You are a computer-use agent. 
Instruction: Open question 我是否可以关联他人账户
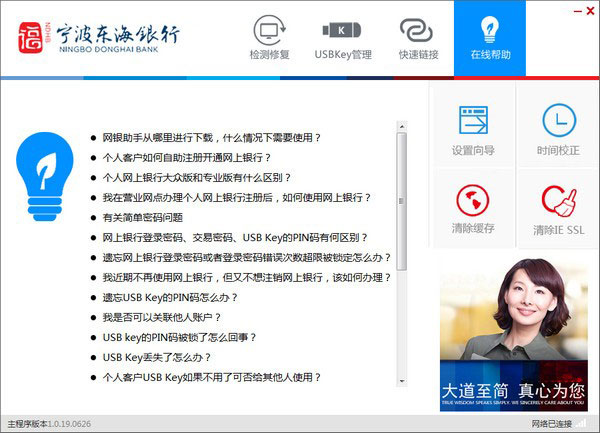click(x=162, y=317)
